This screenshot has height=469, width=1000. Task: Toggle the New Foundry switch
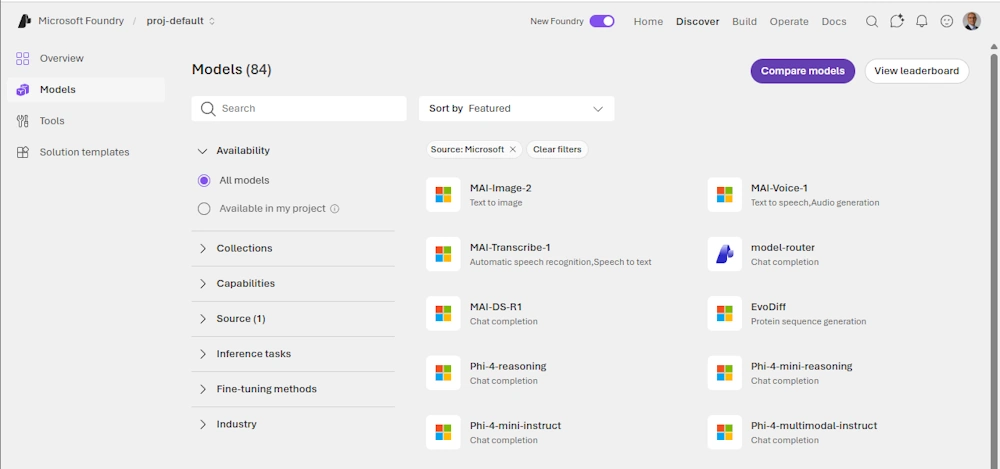(602, 21)
